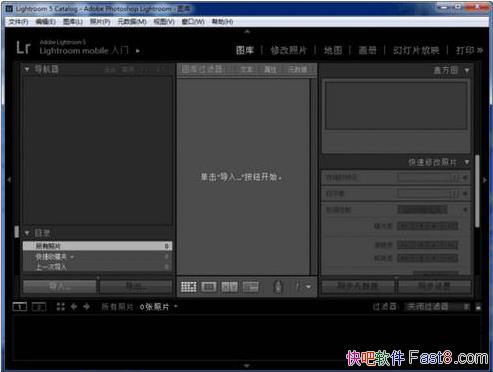Open the 编辑(E) menu
This screenshot has height=372, width=493.
(46, 22)
